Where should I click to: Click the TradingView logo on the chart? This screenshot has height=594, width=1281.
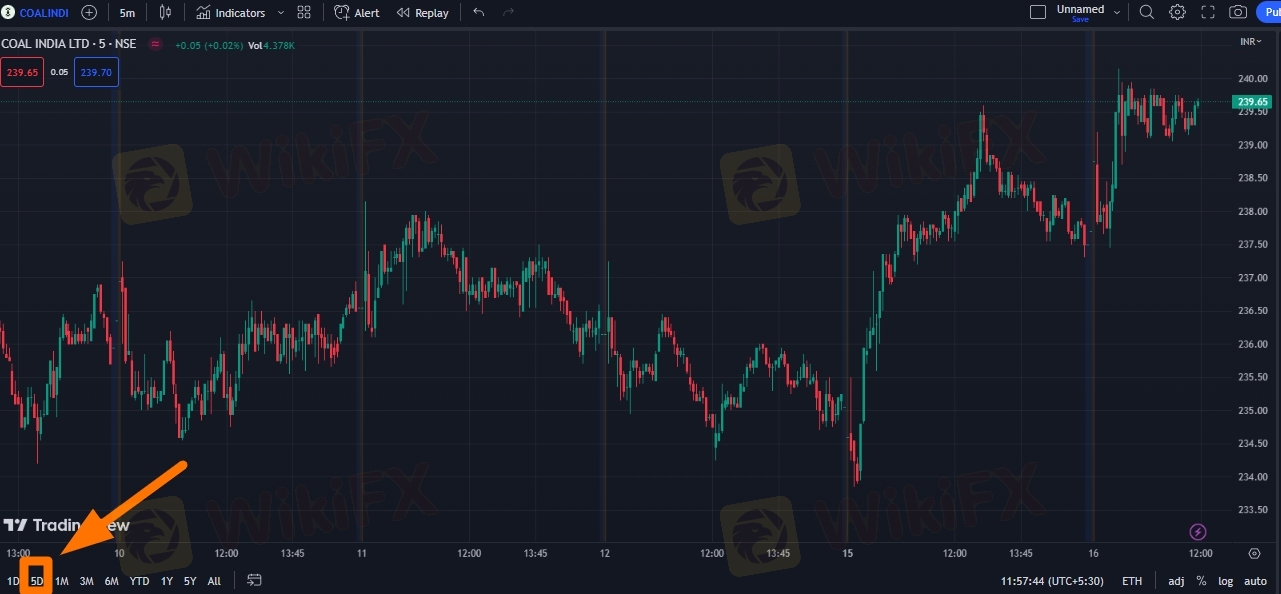click(x=66, y=525)
